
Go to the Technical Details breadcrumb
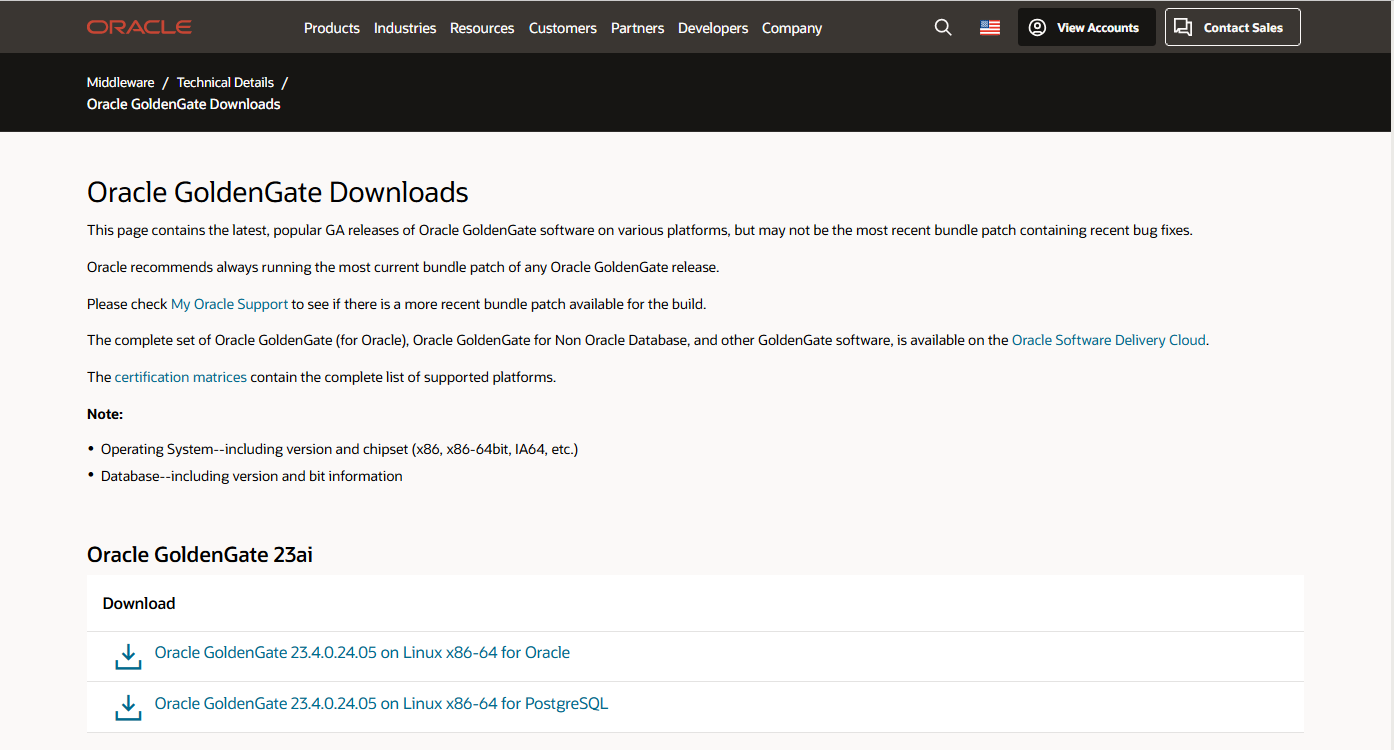[225, 82]
